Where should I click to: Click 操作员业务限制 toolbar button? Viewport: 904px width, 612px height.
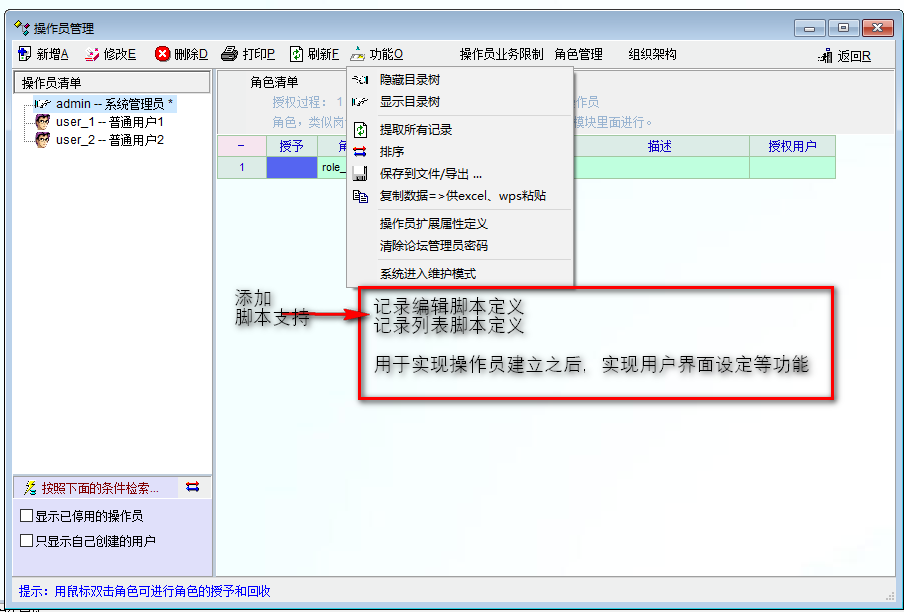point(501,54)
